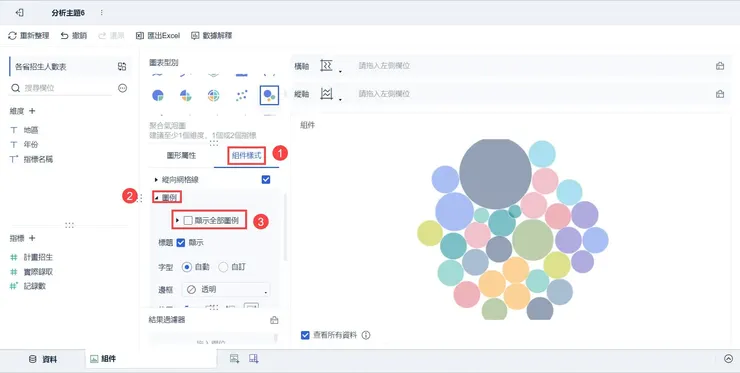
Task: Click the large olive-green bubble in chart
Action: (x=533, y=240)
